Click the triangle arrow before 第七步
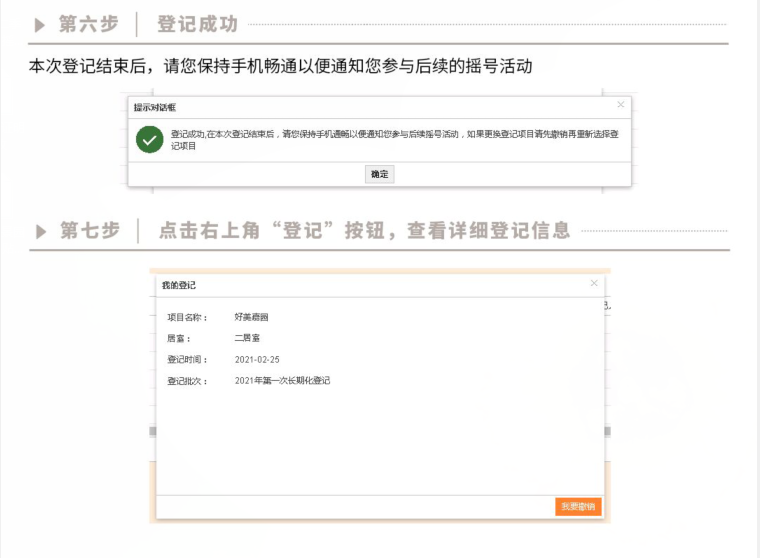 41,231
